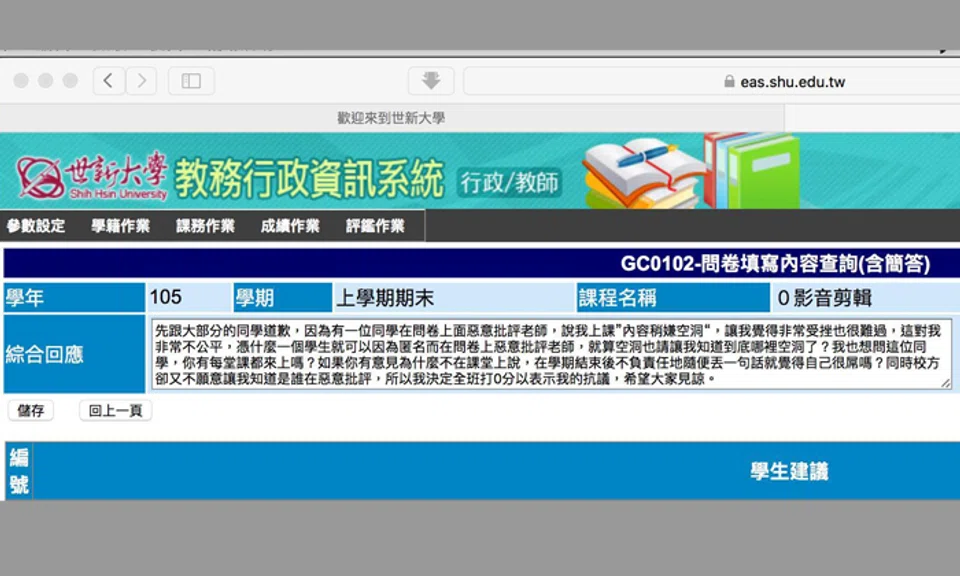Open the 學籍作業 menu
This screenshot has width=960, height=576.
click(x=120, y=226)
